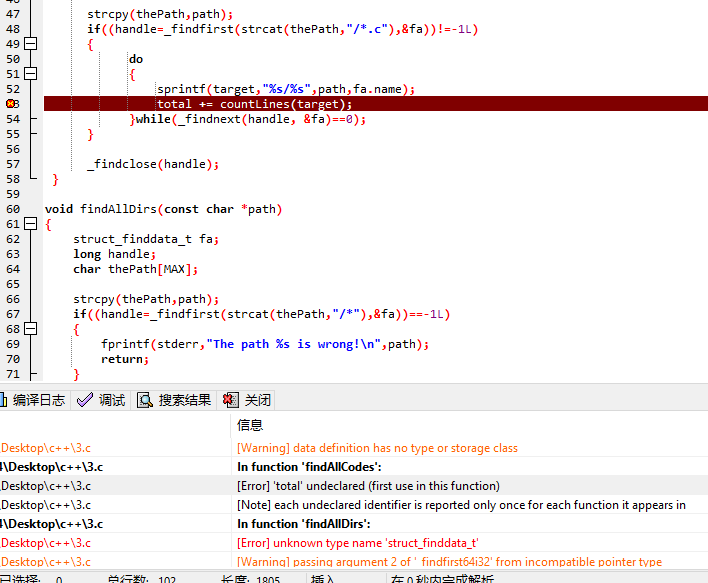Collapse the do-while block at line 51
The width and height of the screenshot is (708, 583).
31,74
